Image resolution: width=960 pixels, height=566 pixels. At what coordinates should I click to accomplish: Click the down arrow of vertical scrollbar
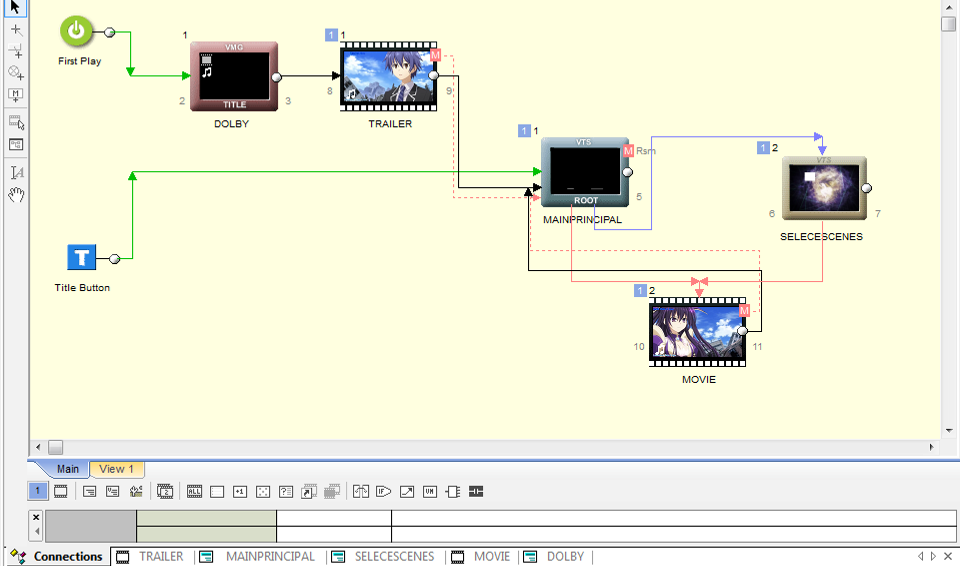coord(949,431)
